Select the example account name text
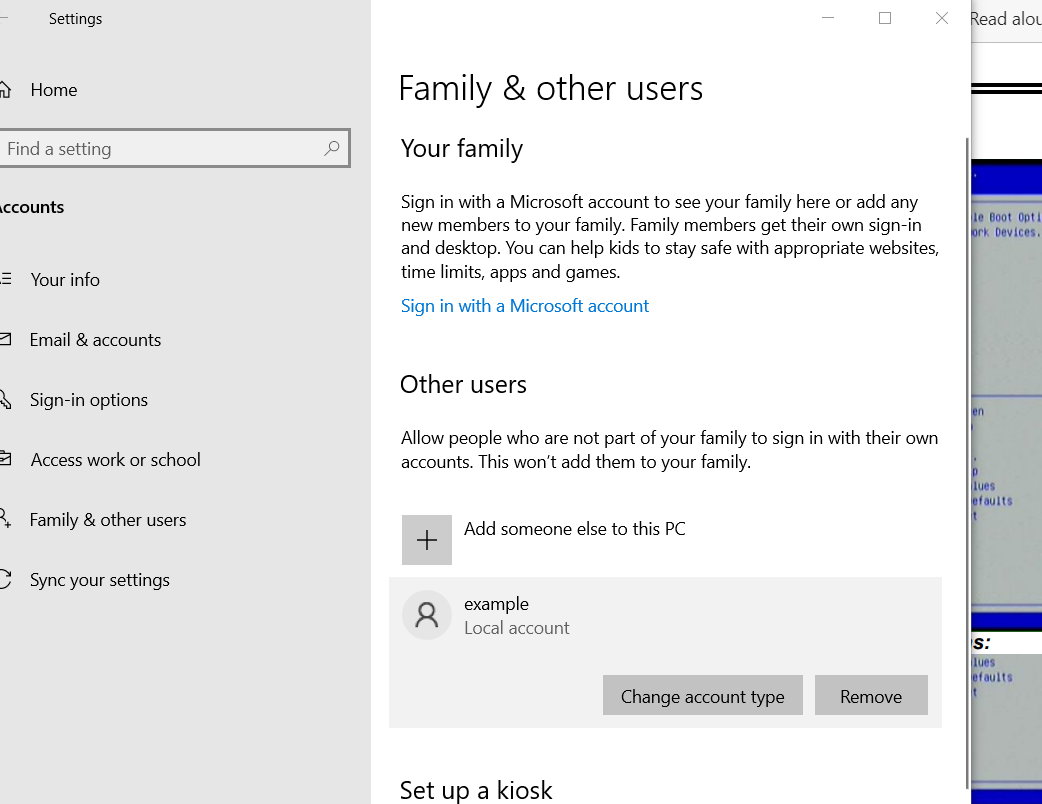The image size is (1042, 804). pos(496,604)
